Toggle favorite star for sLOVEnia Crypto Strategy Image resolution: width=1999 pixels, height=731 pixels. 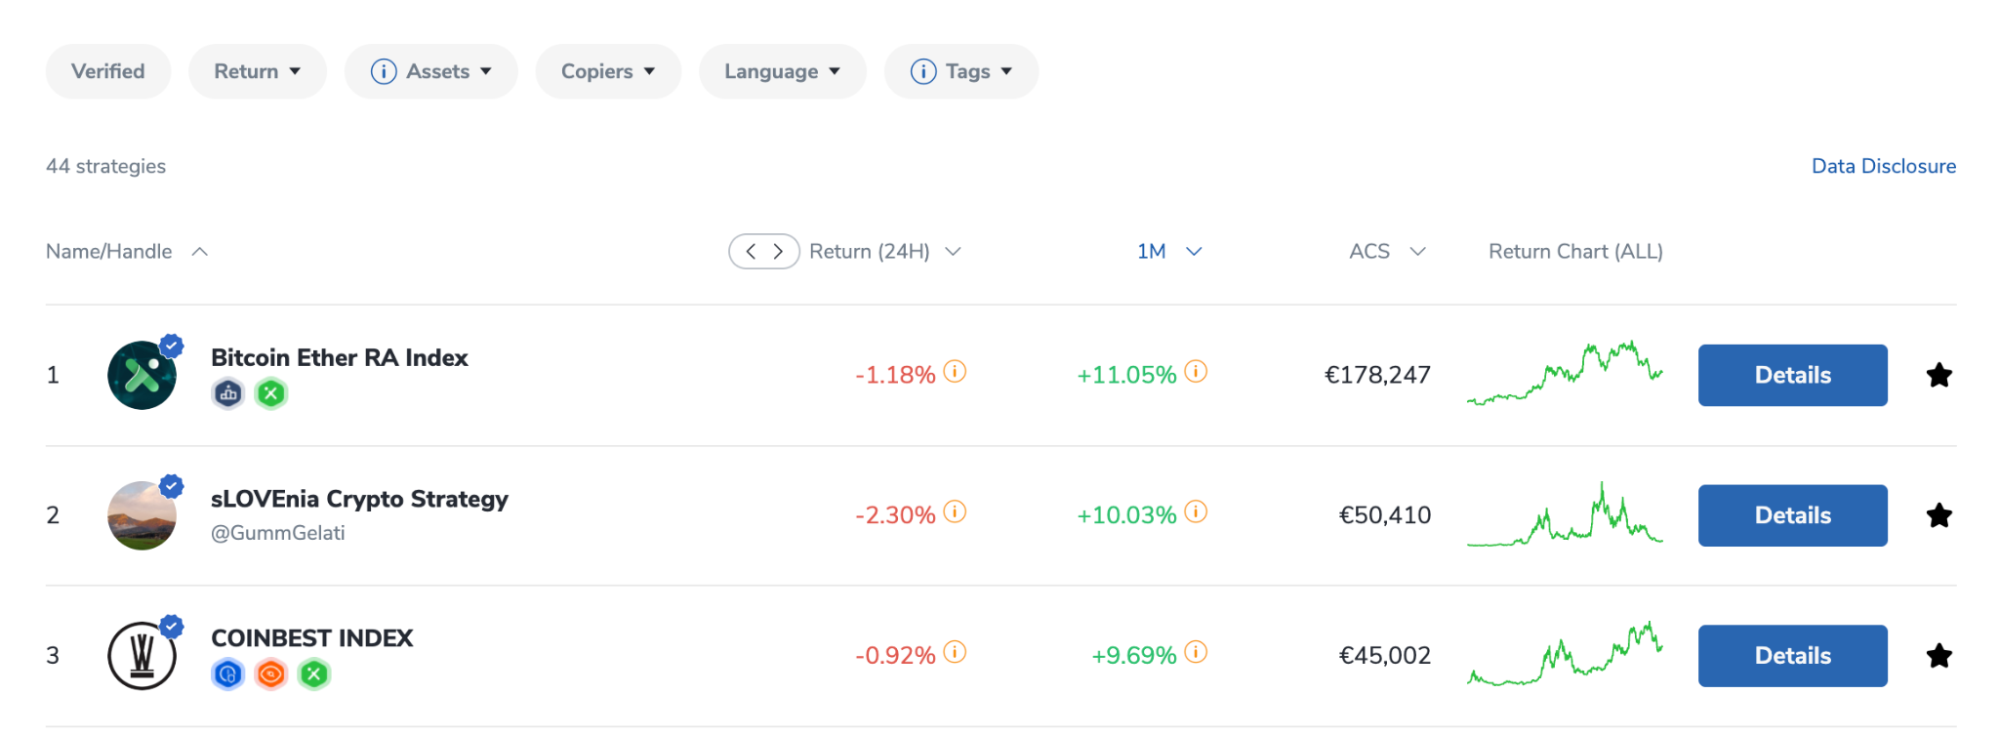1939,515
